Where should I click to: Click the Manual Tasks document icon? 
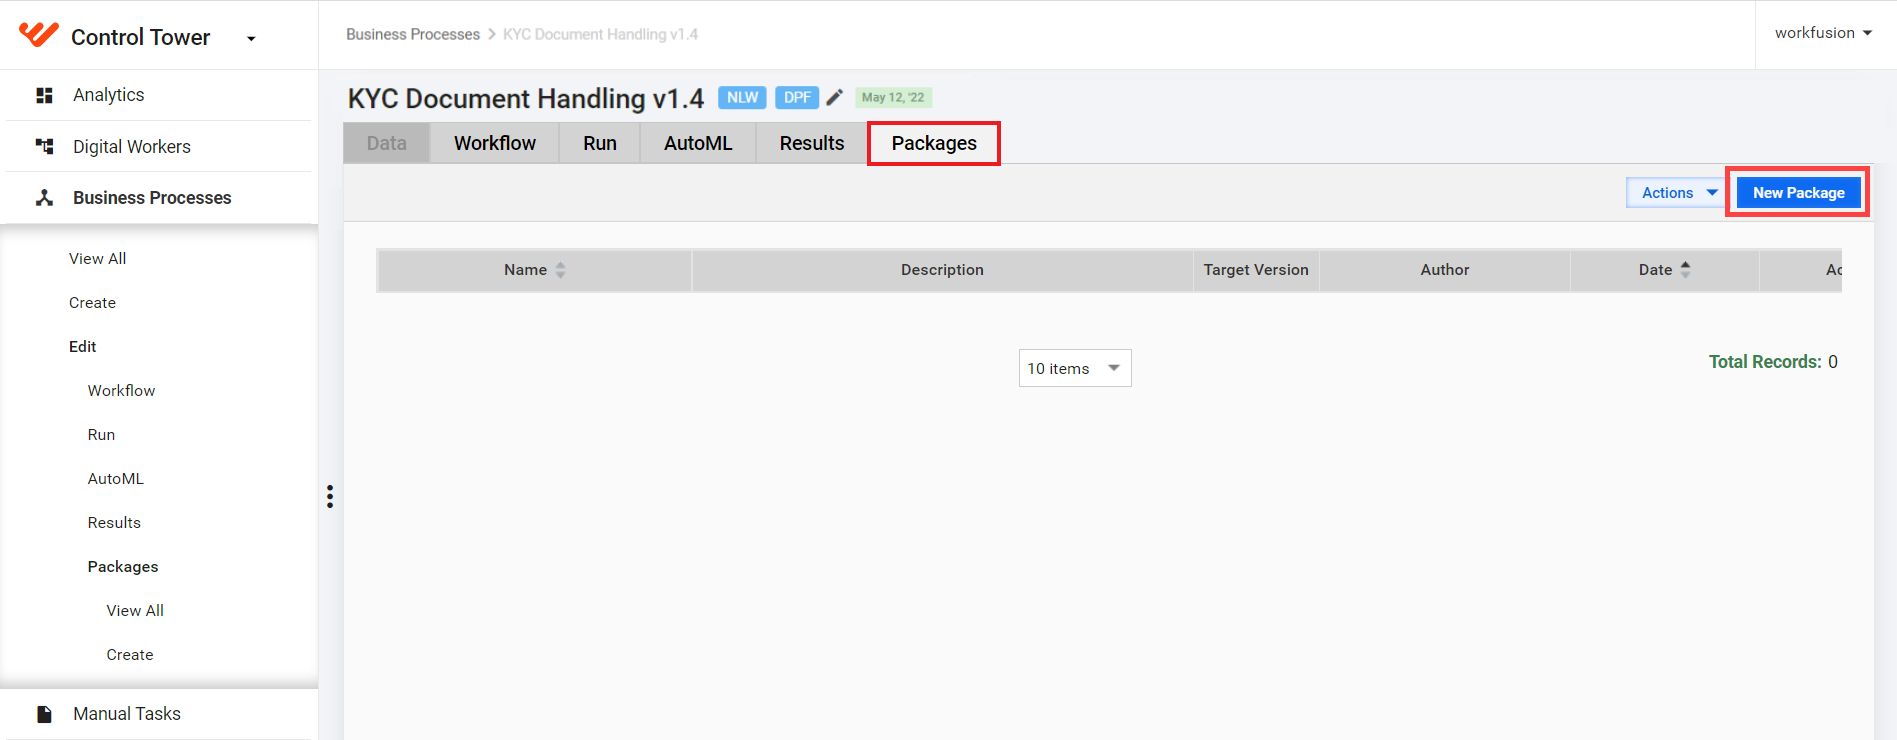pos(44,714)
